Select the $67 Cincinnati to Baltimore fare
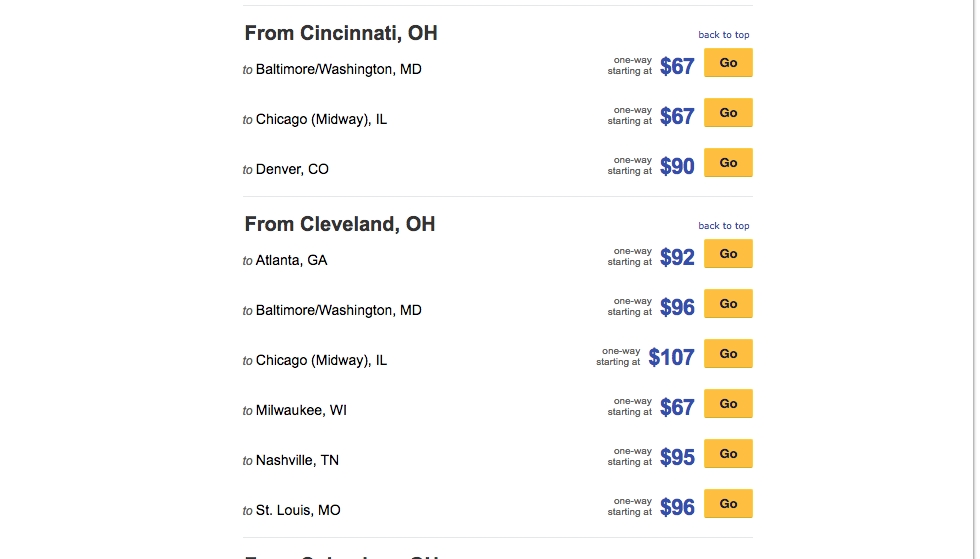The height and width of the screenshot is (559, 980). click(677, 67)
